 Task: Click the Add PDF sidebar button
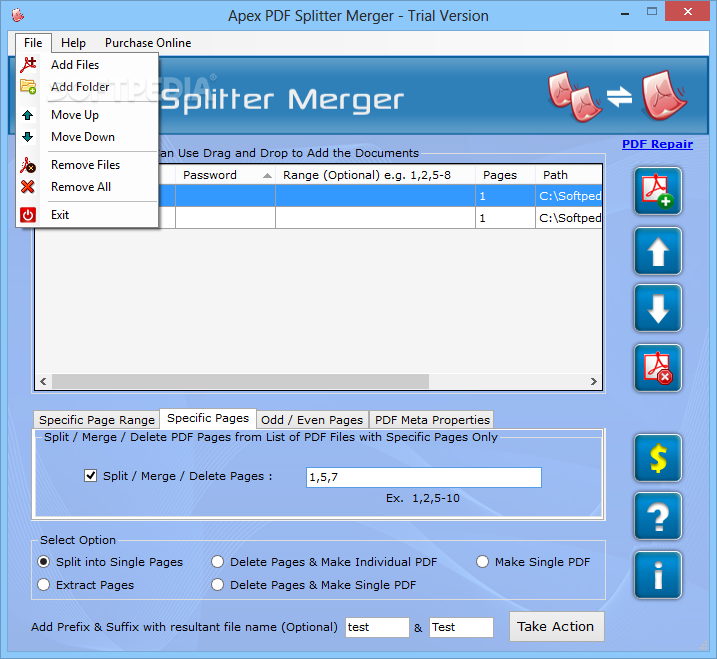click(x=658, y=191)
